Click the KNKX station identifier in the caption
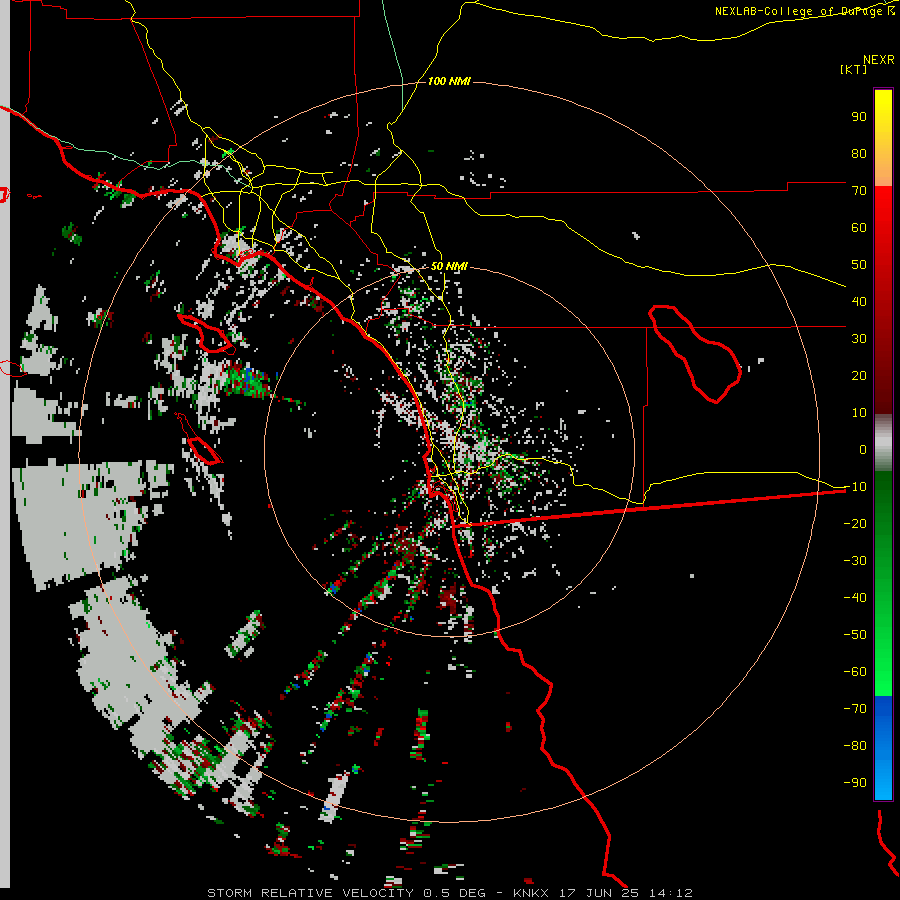The image size is (900, 900). coord(530,893)
